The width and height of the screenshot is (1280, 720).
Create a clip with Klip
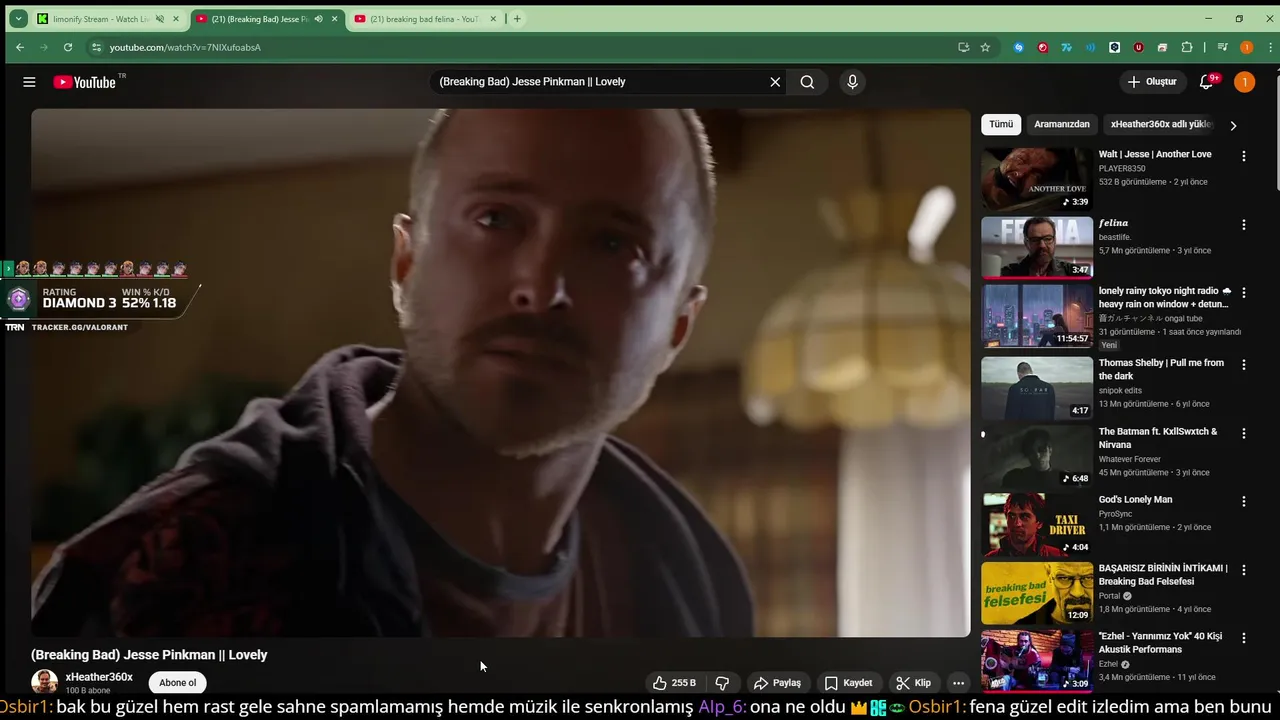click(913, 683)
